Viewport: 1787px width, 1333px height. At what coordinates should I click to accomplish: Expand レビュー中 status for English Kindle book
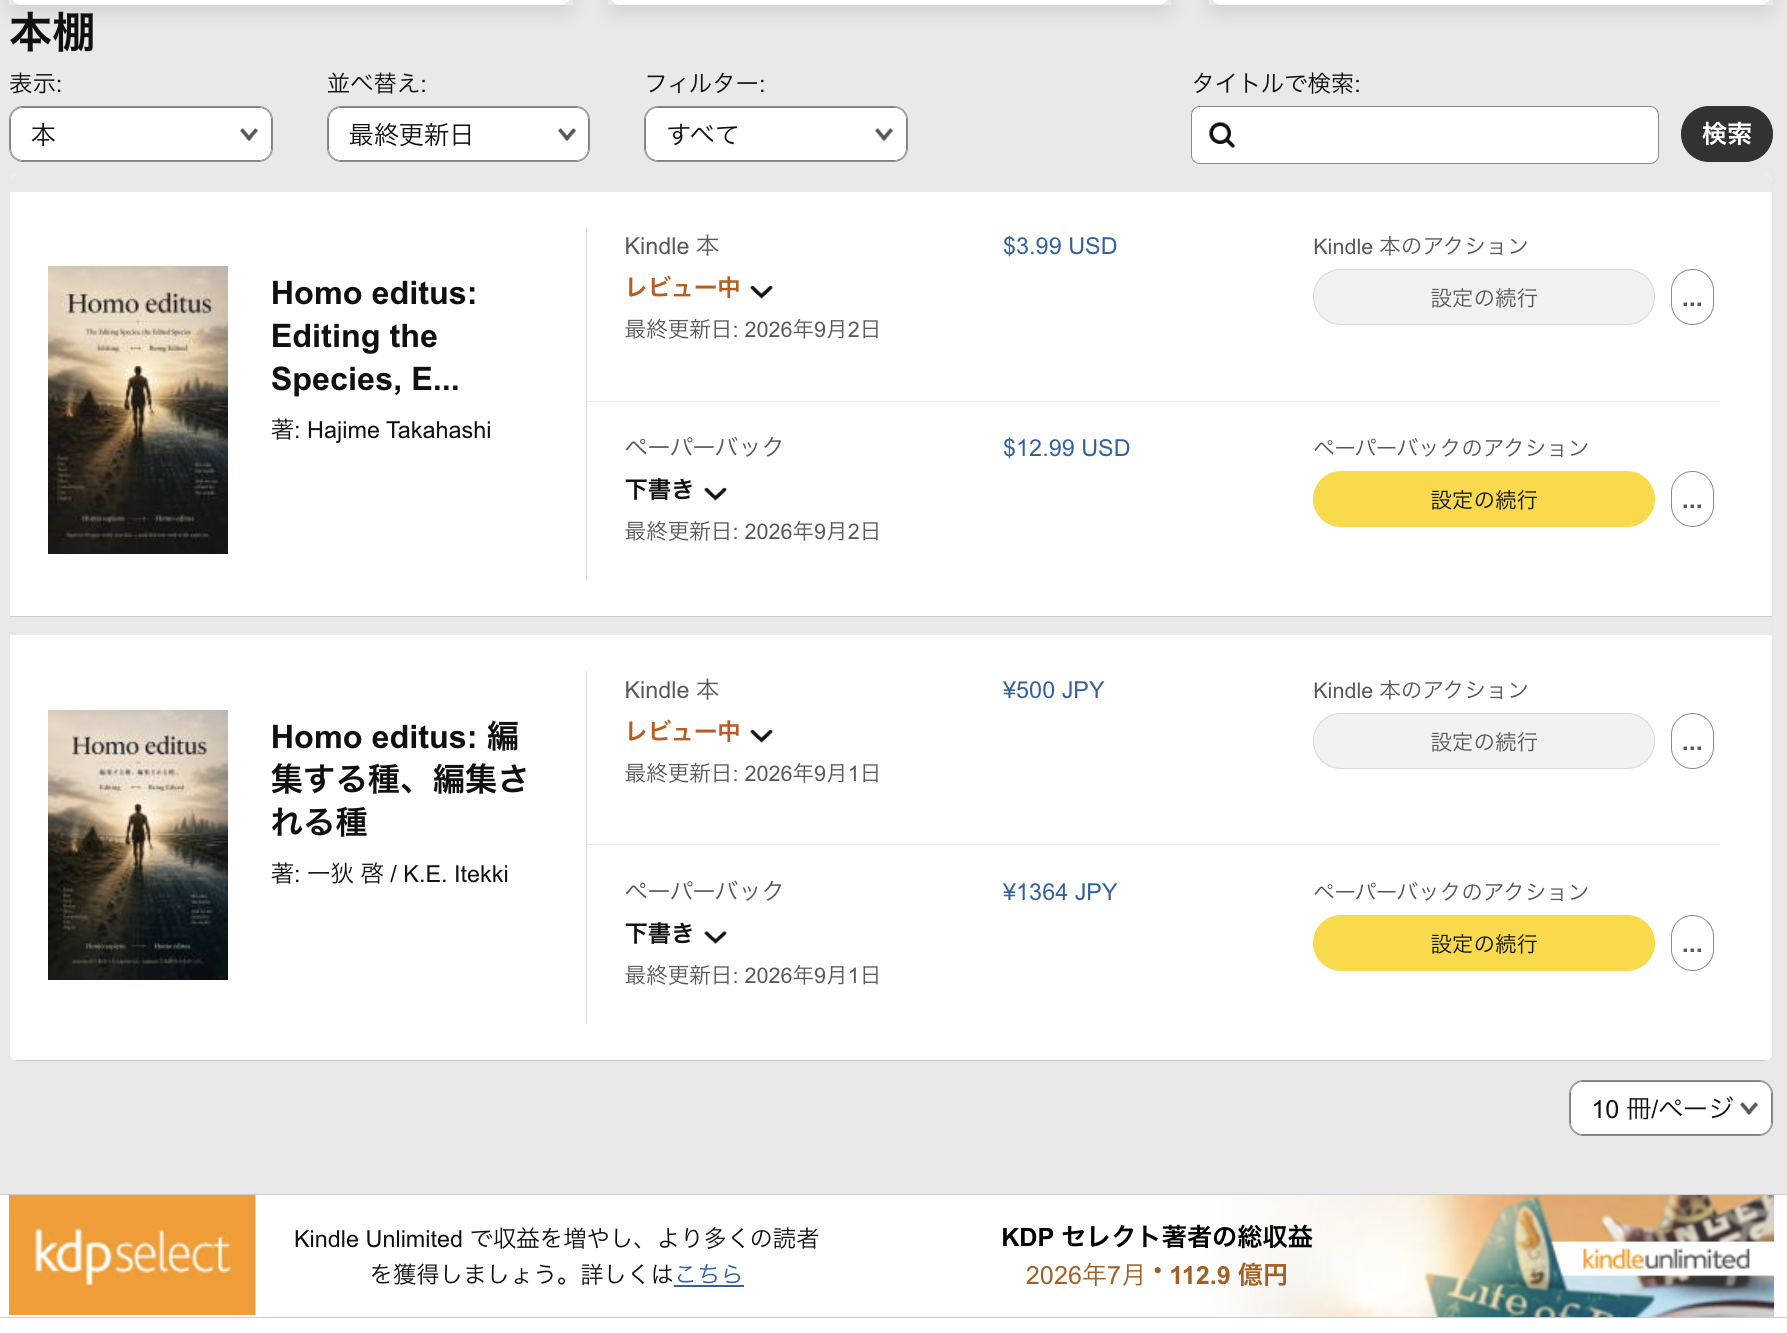pos(699,289)
